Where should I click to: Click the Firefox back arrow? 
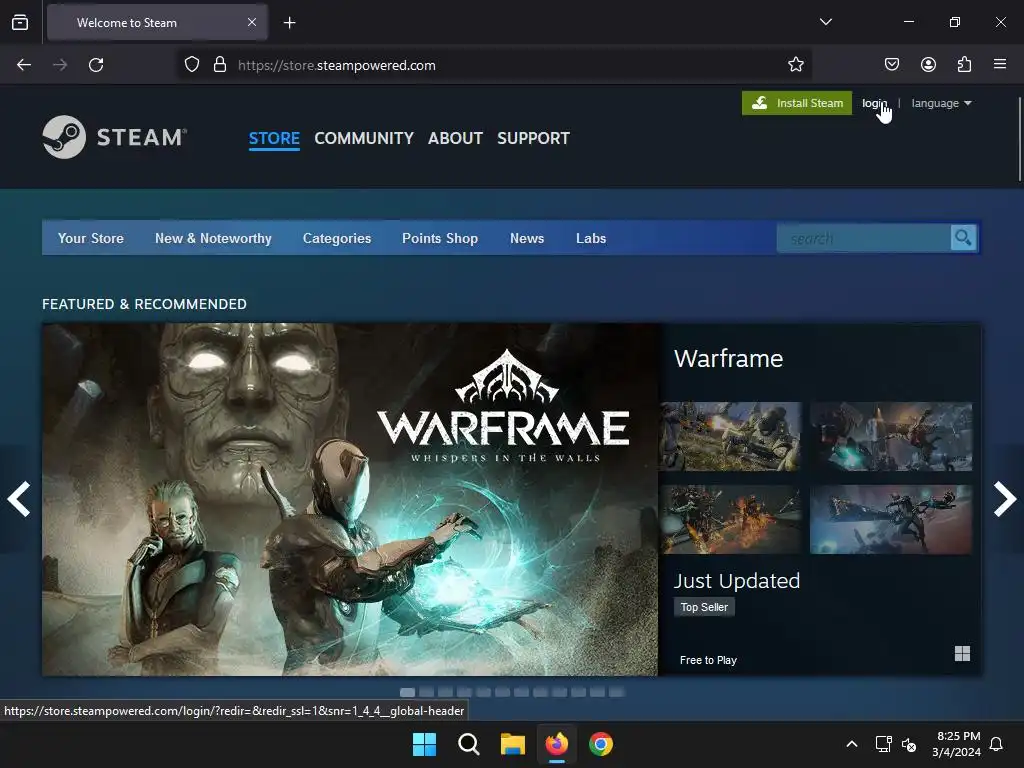(x=24, y=65)
